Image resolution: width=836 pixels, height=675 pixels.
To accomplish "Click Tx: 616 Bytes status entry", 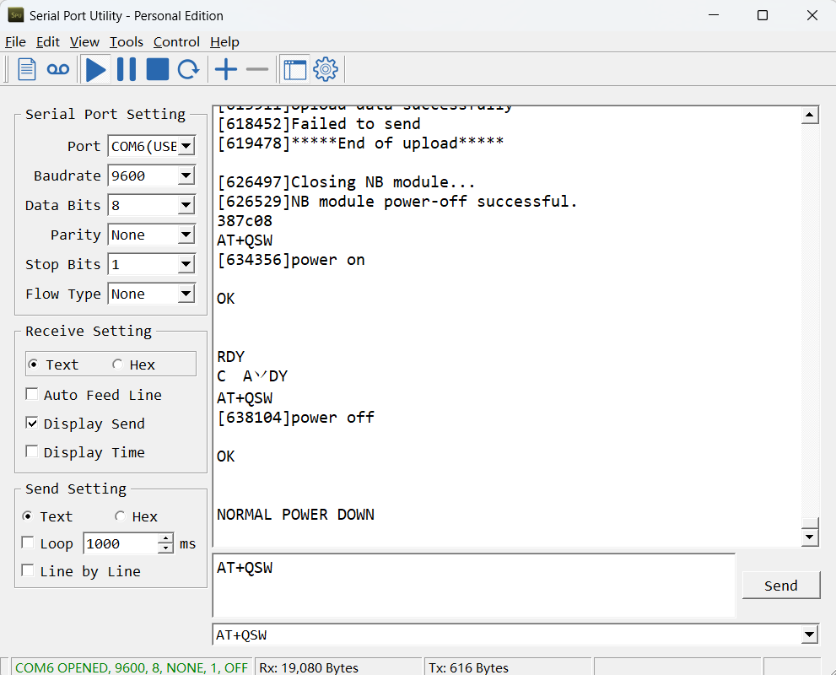I will pyautogui.click(x=469, y=667).
